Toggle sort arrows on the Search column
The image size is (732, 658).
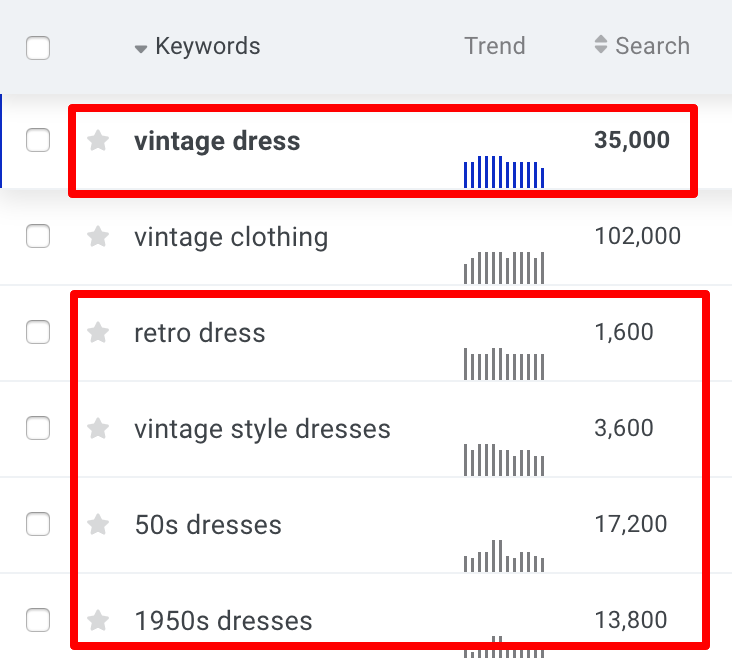[x=601, y=44]
